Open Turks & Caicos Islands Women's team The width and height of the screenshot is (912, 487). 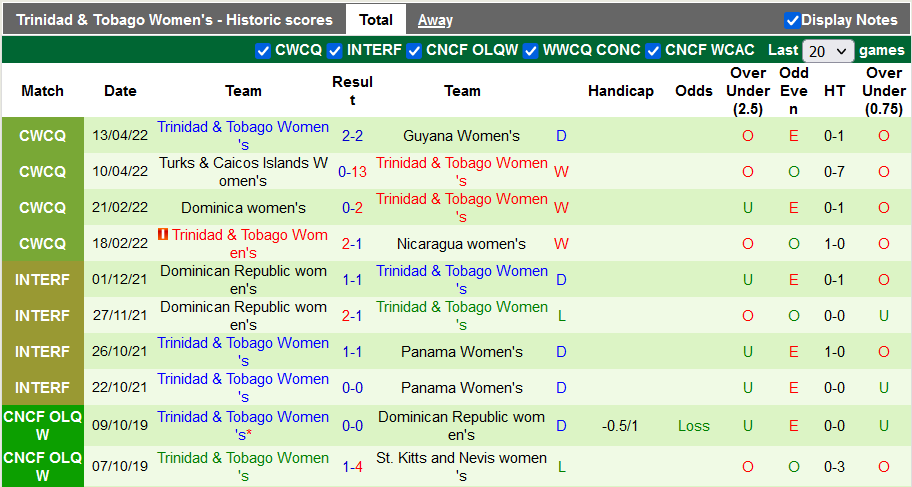tap(243, 172)
